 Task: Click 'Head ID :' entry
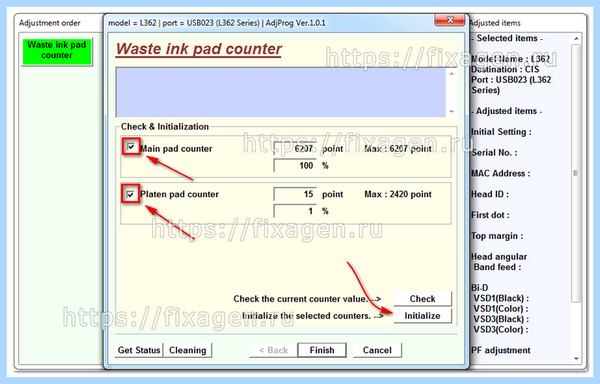tap(490, 194)
